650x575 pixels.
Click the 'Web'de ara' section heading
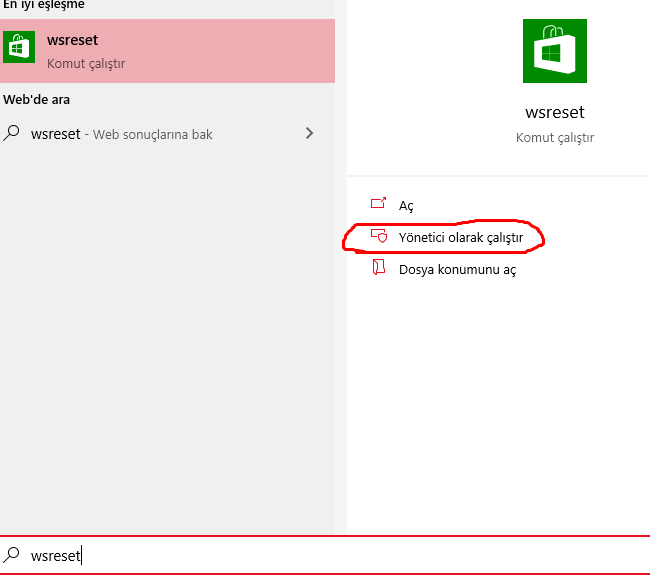click(37, 100)
